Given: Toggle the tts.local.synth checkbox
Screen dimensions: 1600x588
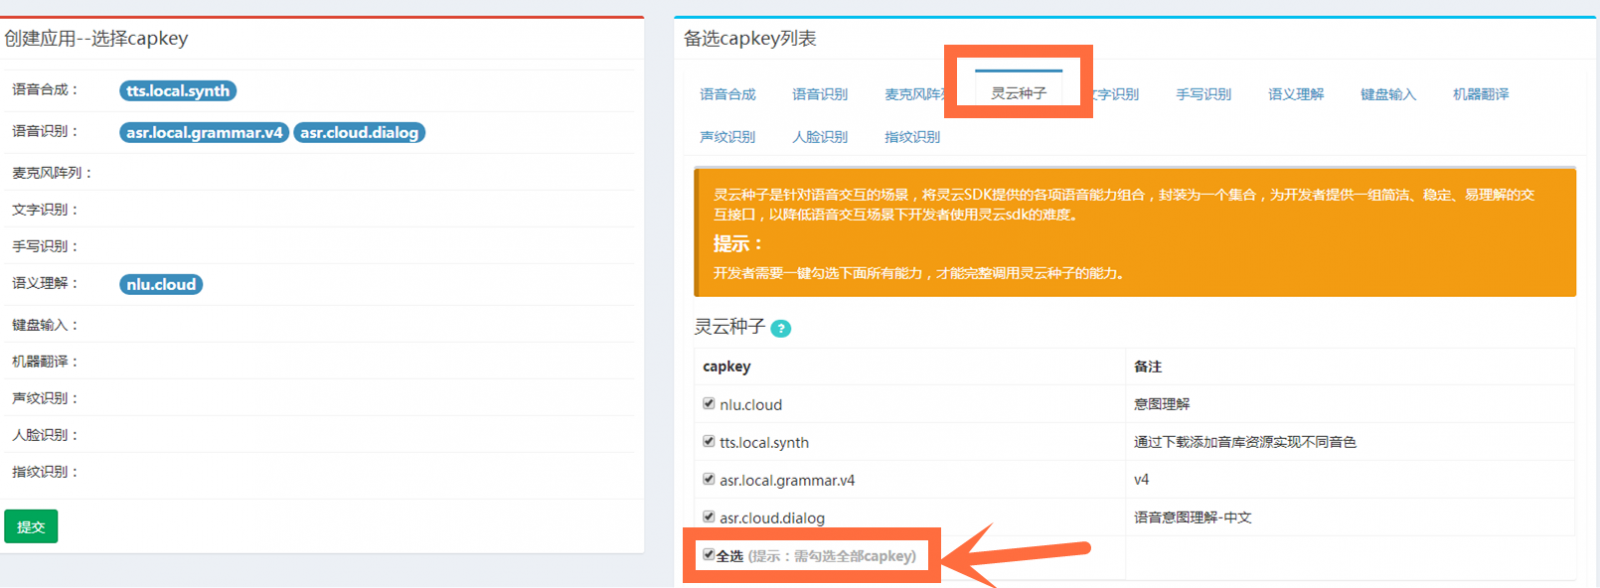Looking at the screenshot, I should [709, 442].
